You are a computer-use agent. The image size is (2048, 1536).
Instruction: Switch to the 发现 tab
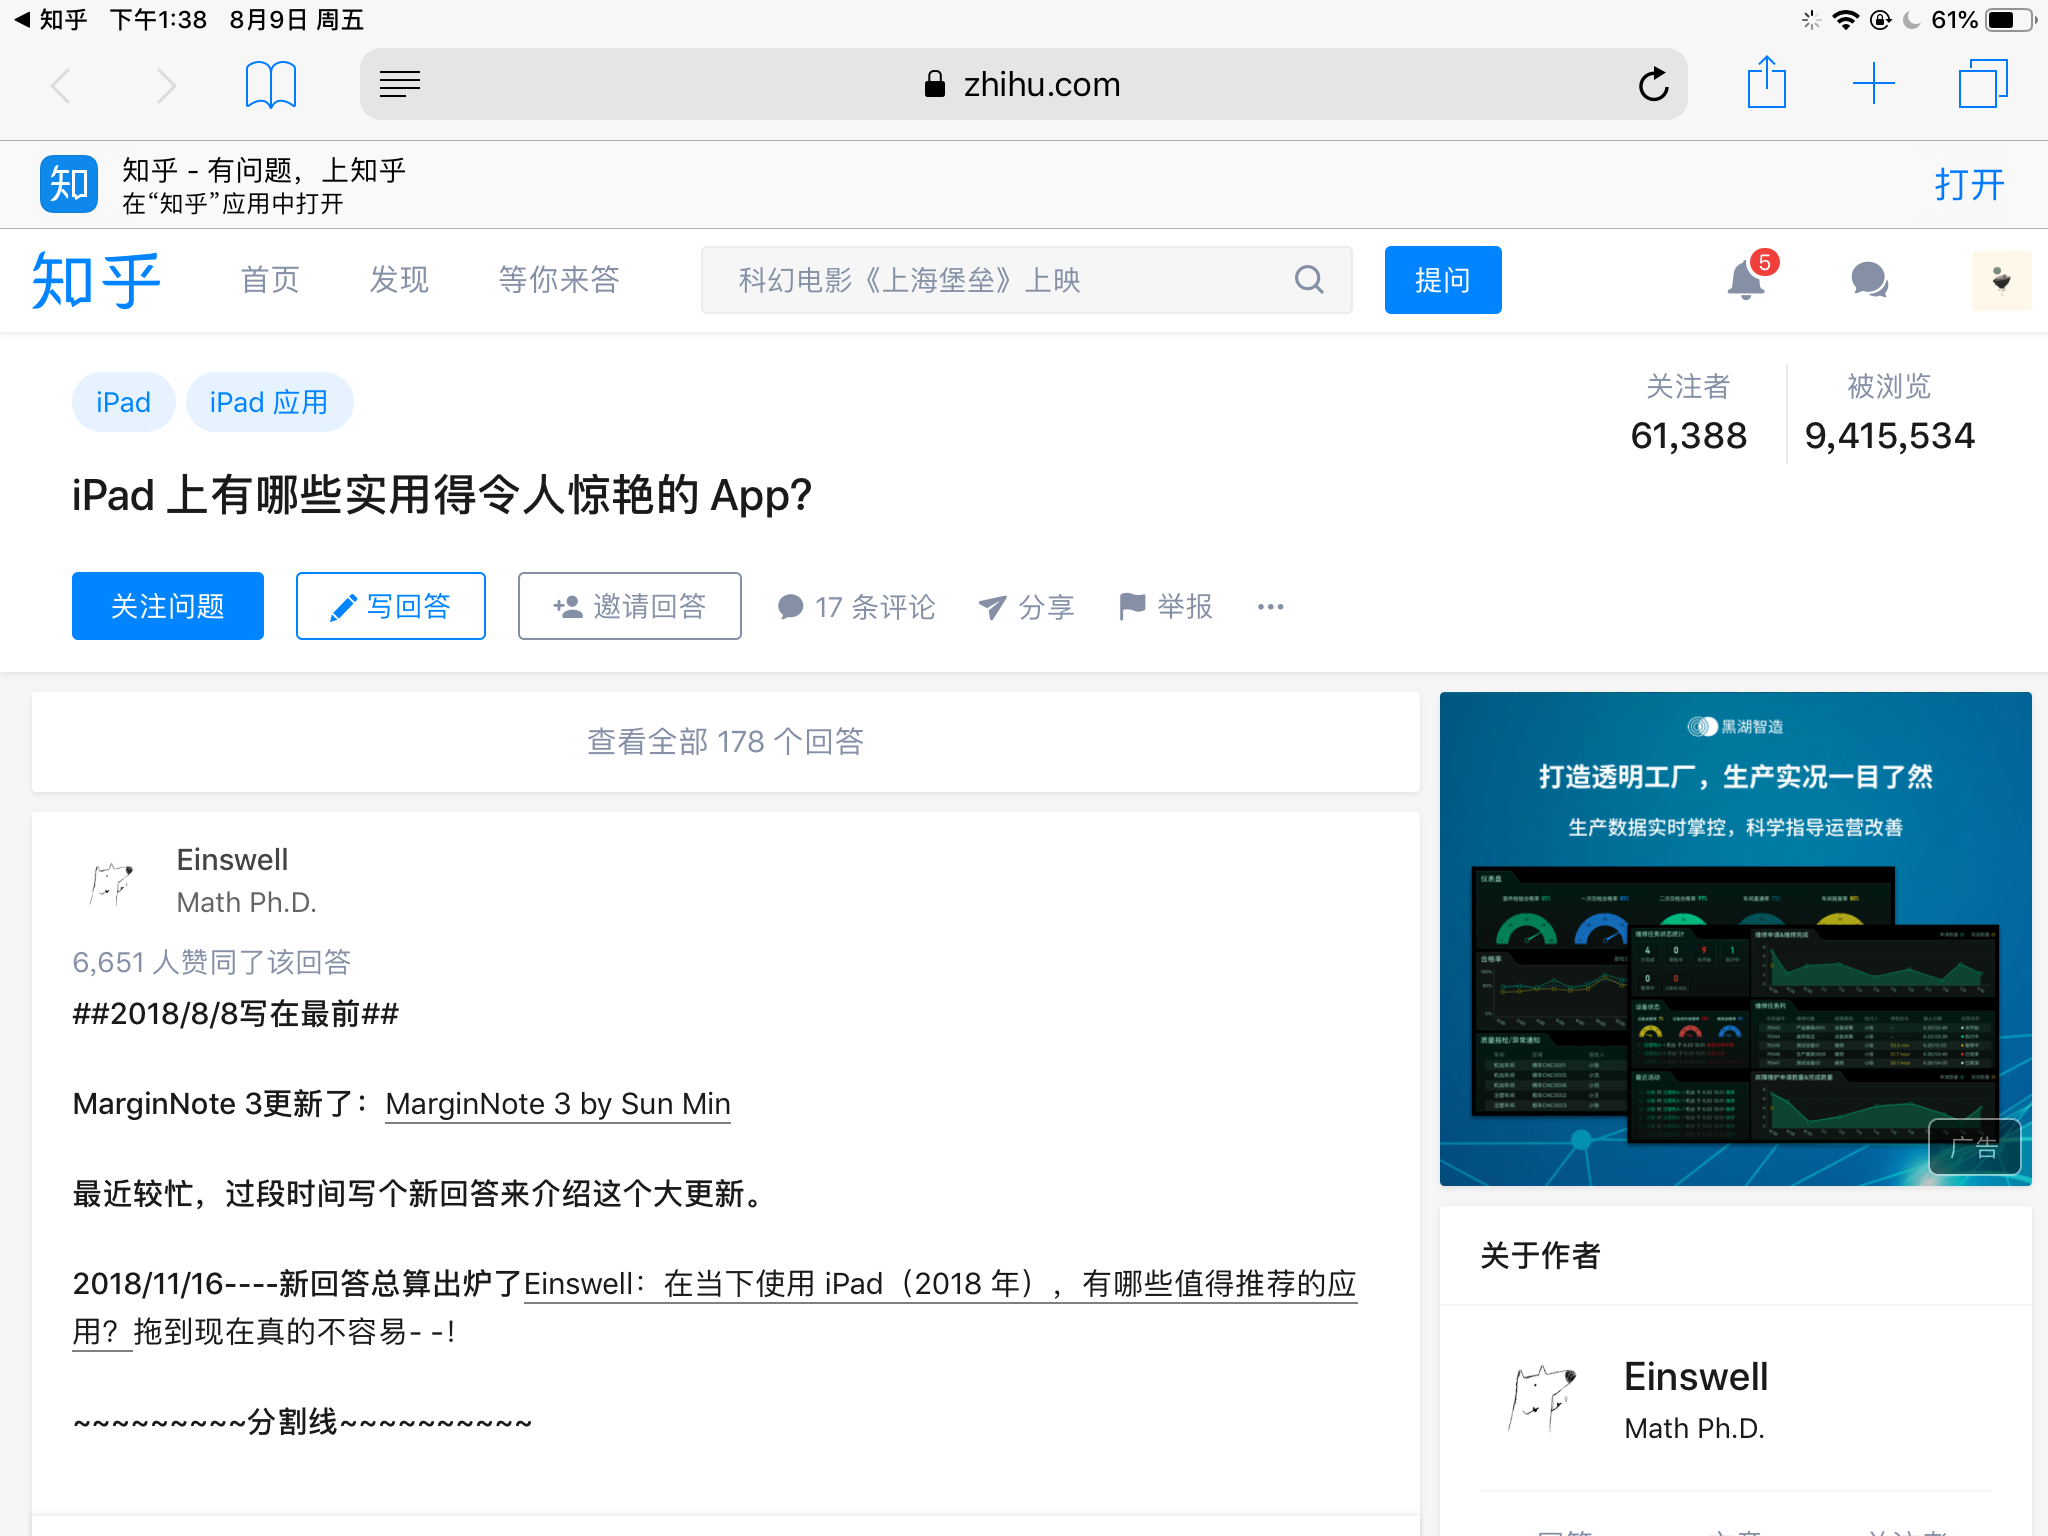pyautogui.click(x=399, y=280)
